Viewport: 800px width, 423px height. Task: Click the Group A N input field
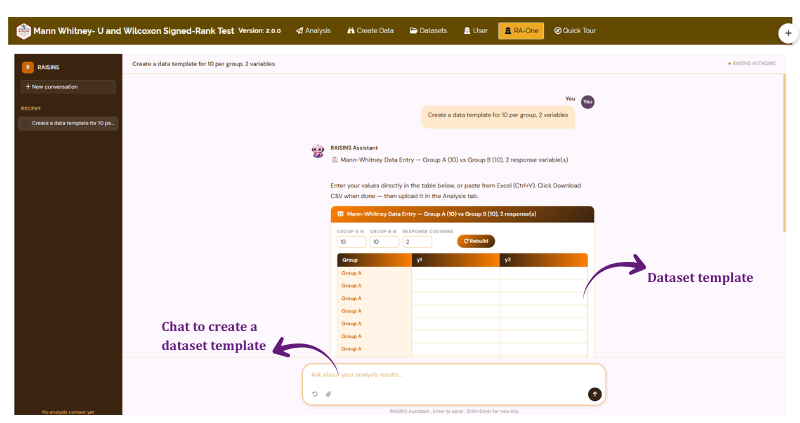click(x=352, y=242)
